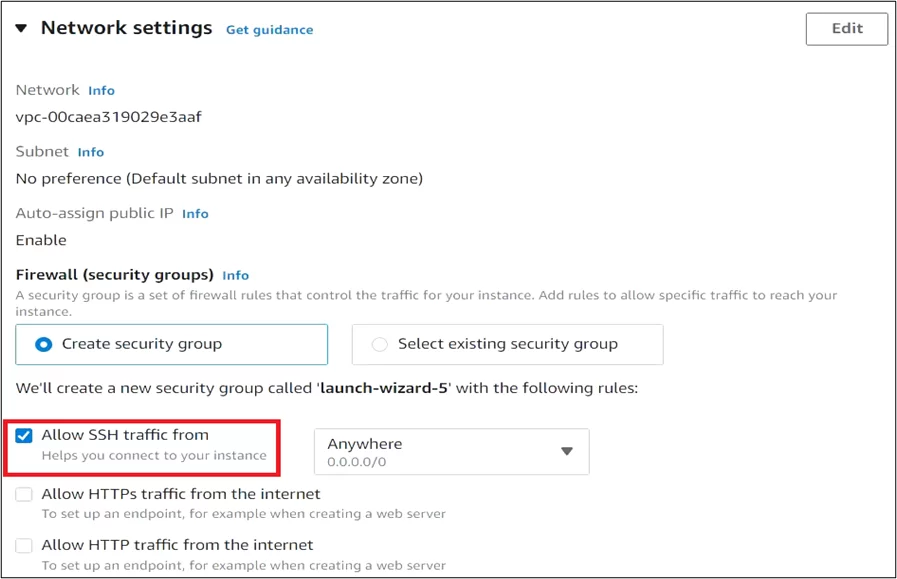This screenshot has height=579, width=897.
Task: Open the Get guidance link
Action: pyautogui.click(x=269, y=30)
